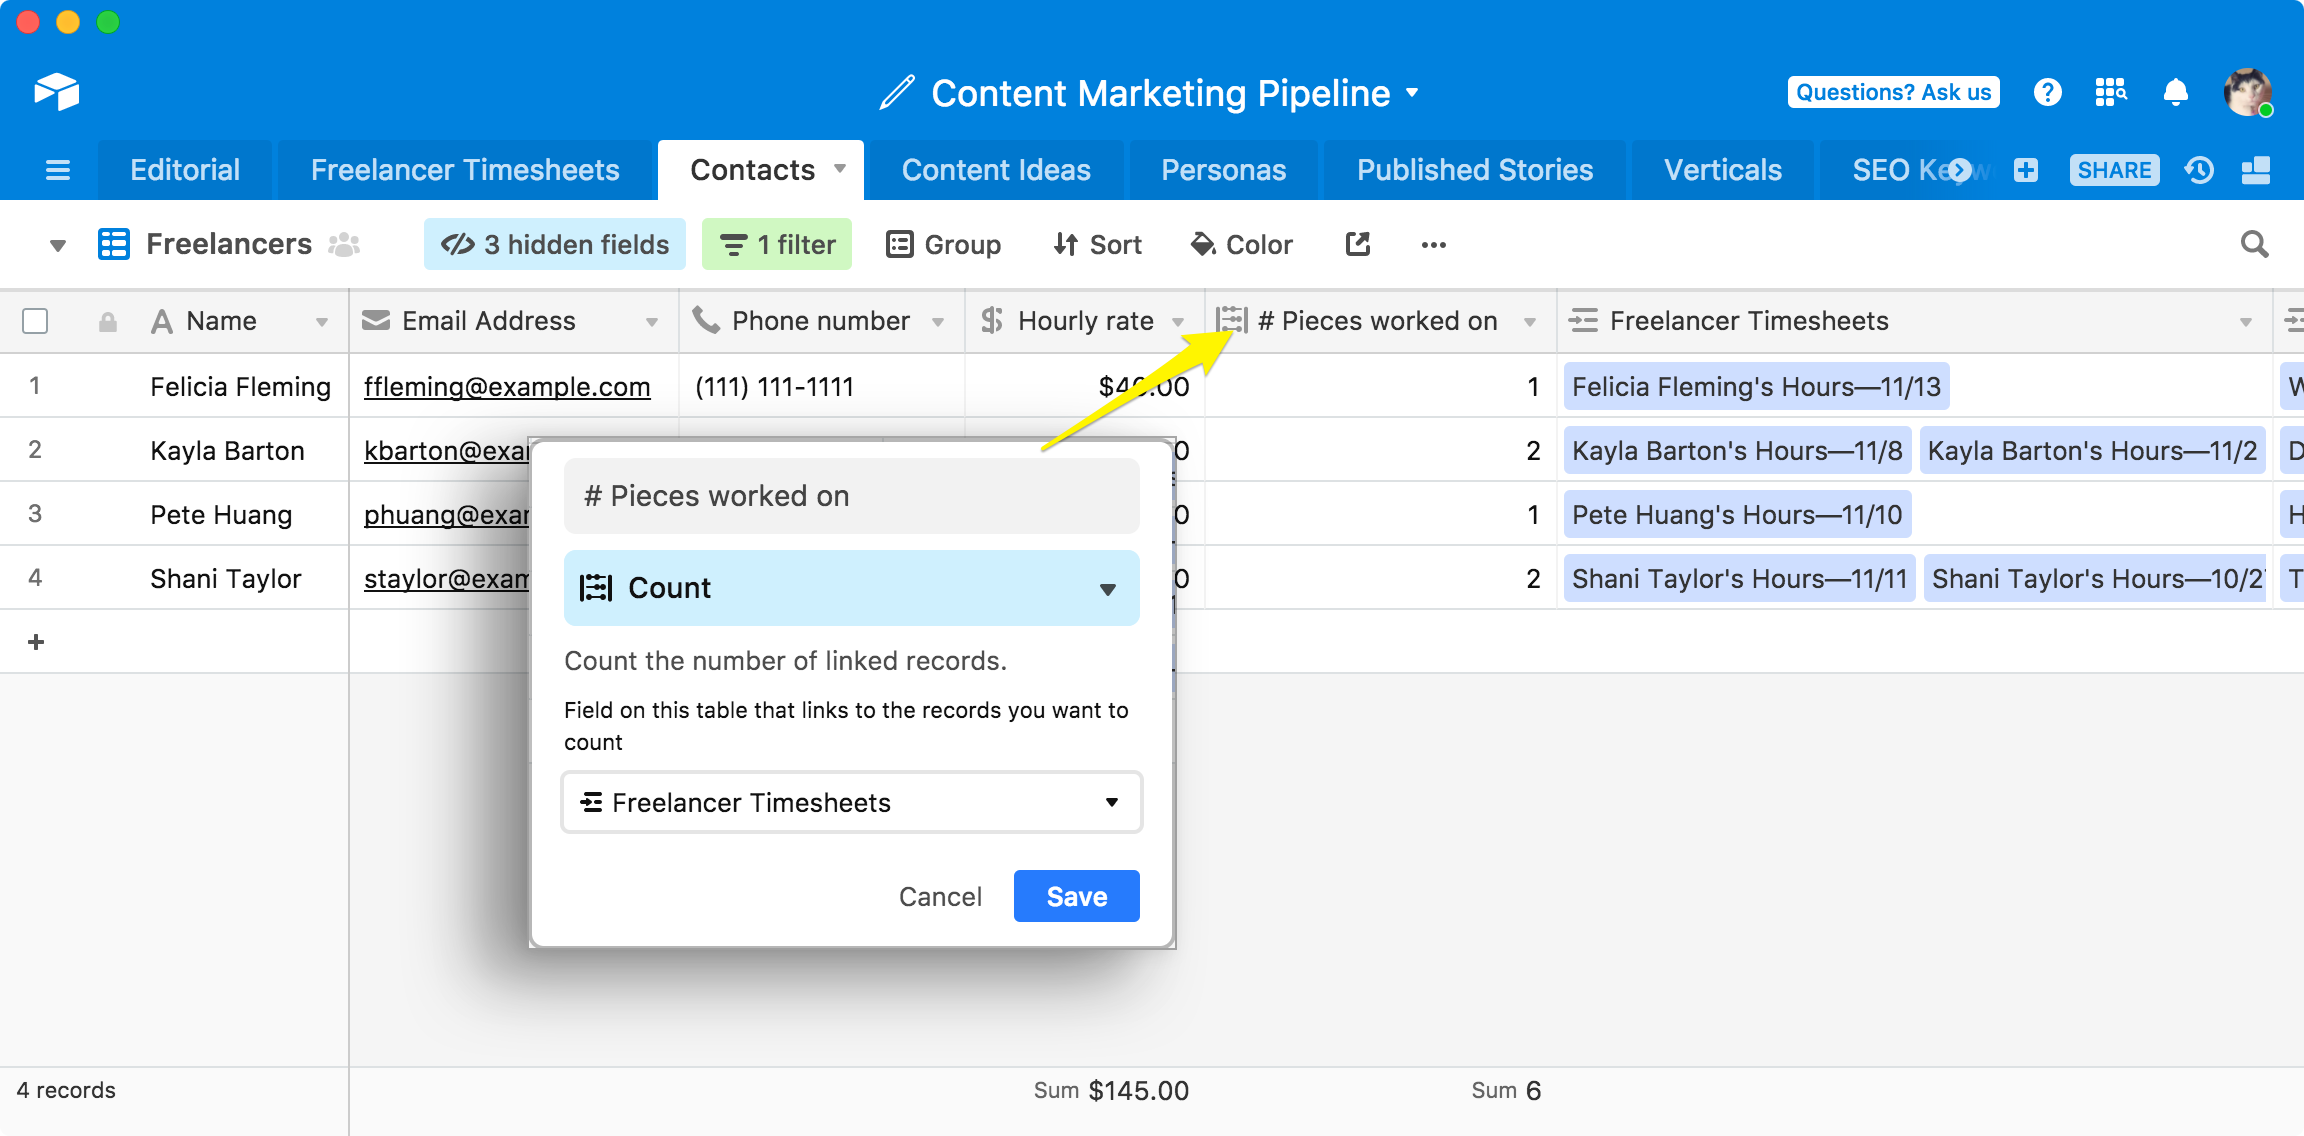Open the Phone number column dropdown
The height and width of the screenshot is (1136, 2304).
pos(938,322)
